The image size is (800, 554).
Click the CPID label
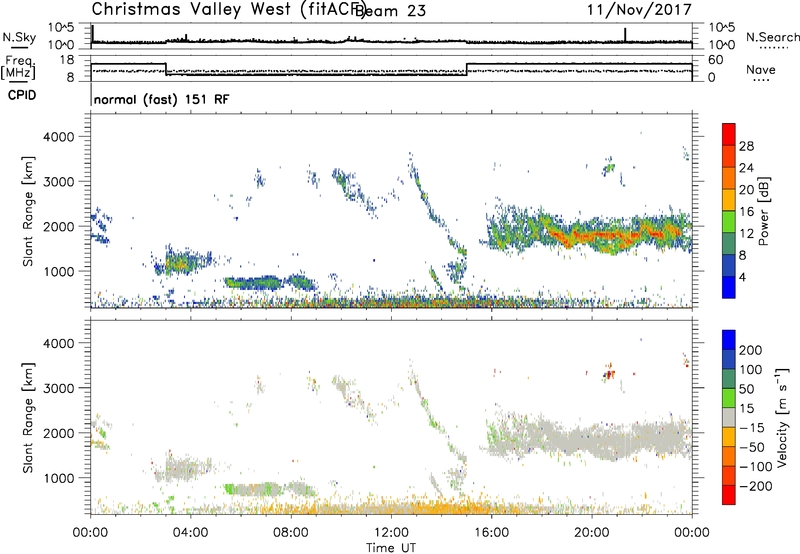[x=22, y=95]
